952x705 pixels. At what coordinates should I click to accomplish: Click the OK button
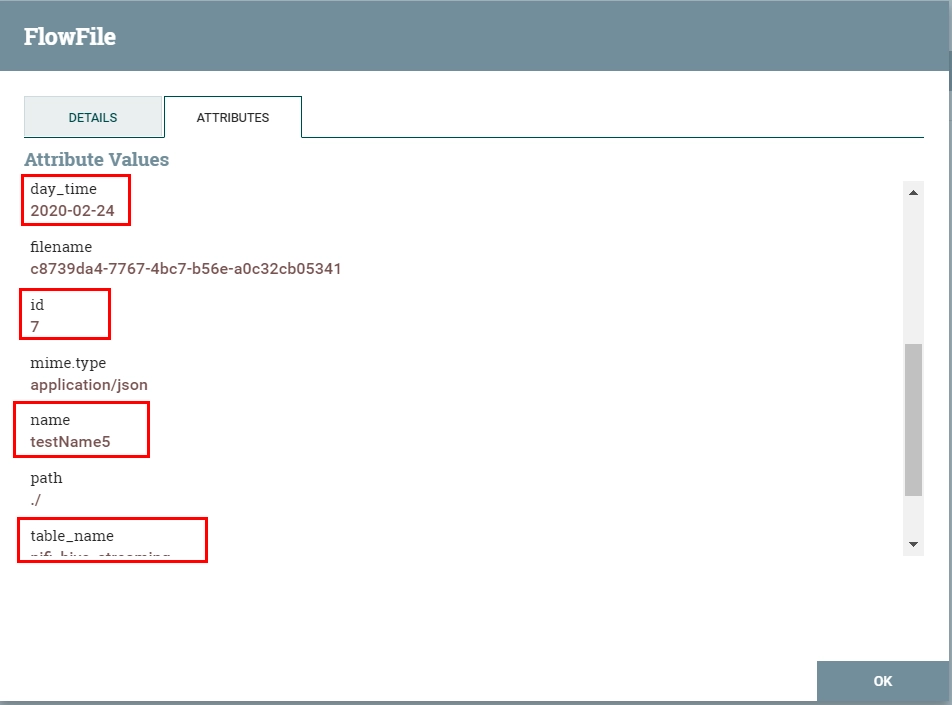(x=882, y=681)
